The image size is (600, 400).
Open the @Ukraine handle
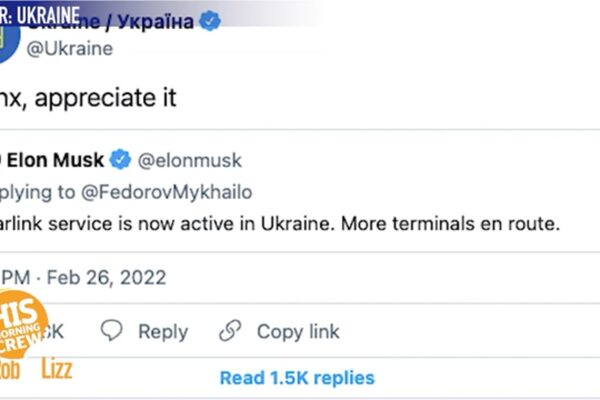pos(70,49)
